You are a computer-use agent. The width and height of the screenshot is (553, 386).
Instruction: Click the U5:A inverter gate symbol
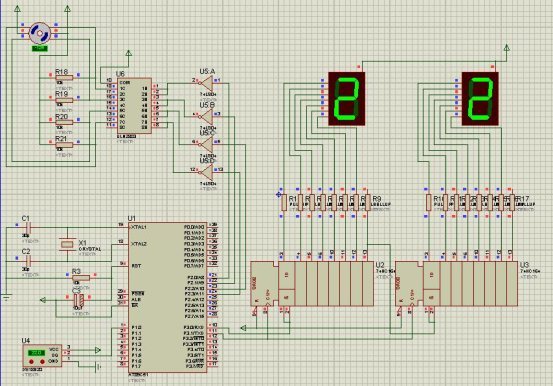click(206, 83)
